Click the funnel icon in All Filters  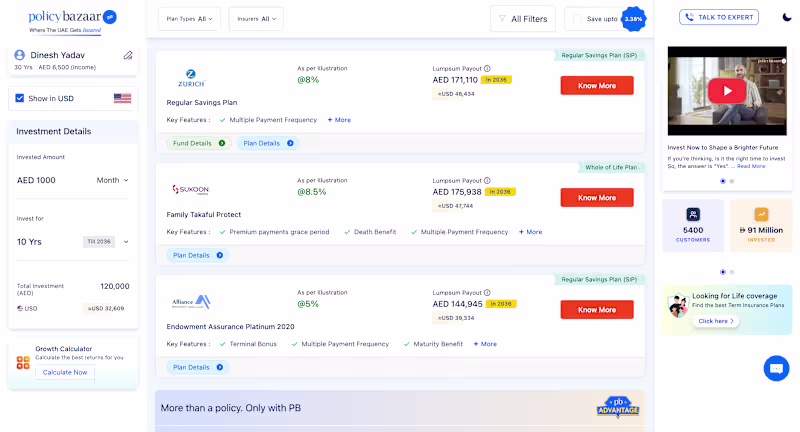click(502, 19)
